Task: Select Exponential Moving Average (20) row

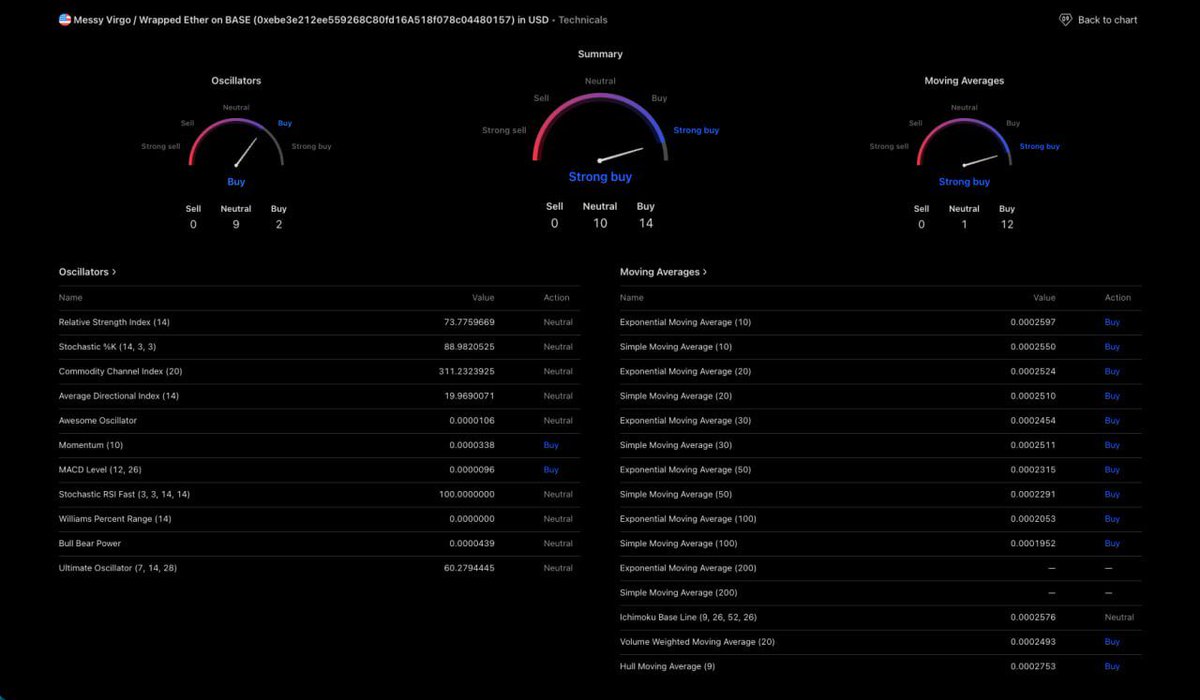Action: [880, 371]
